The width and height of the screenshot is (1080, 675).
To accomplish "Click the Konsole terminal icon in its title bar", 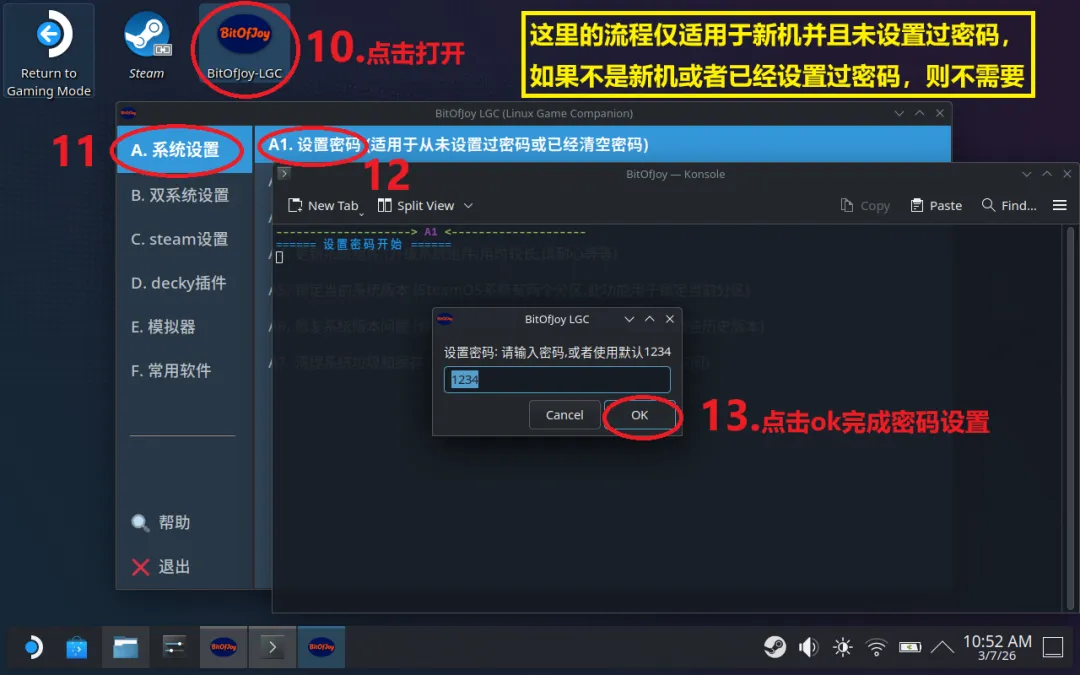I will tap(283, 174).
